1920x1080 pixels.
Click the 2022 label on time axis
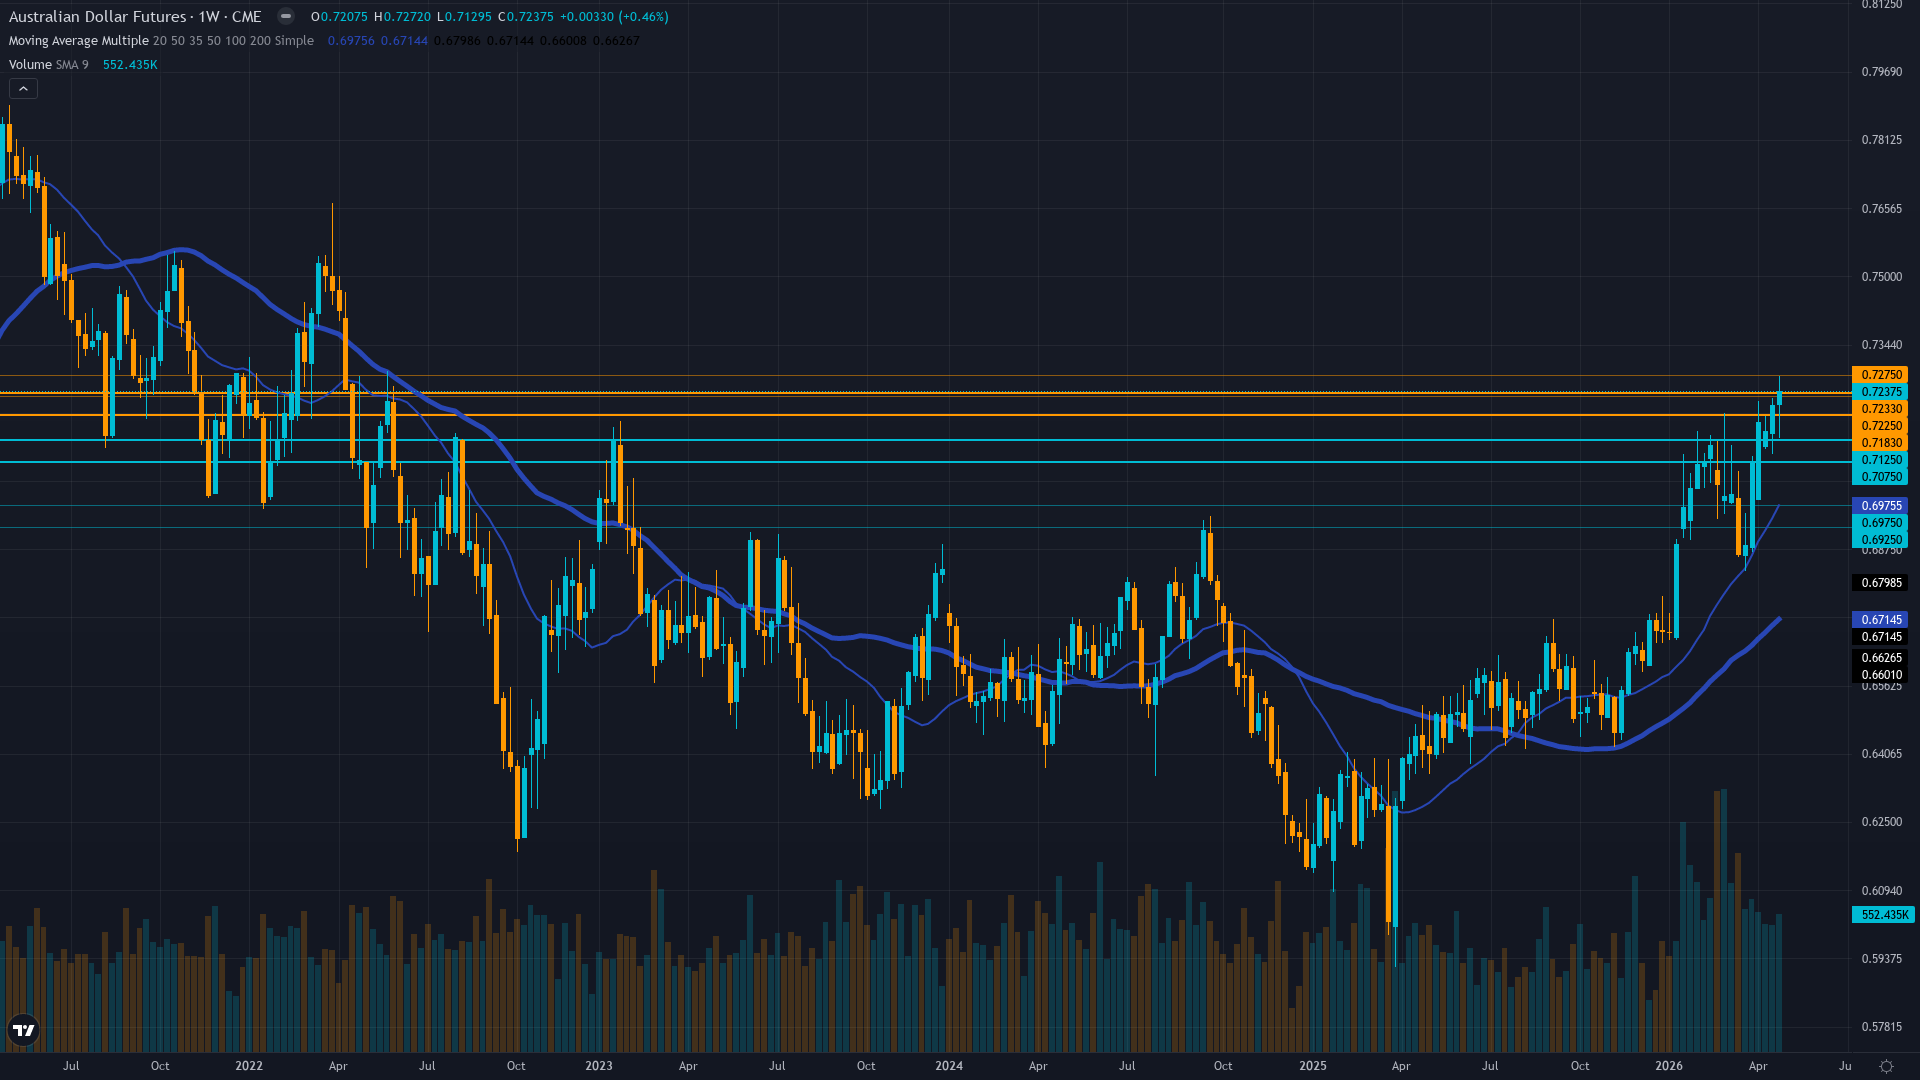click(249, 1066)
